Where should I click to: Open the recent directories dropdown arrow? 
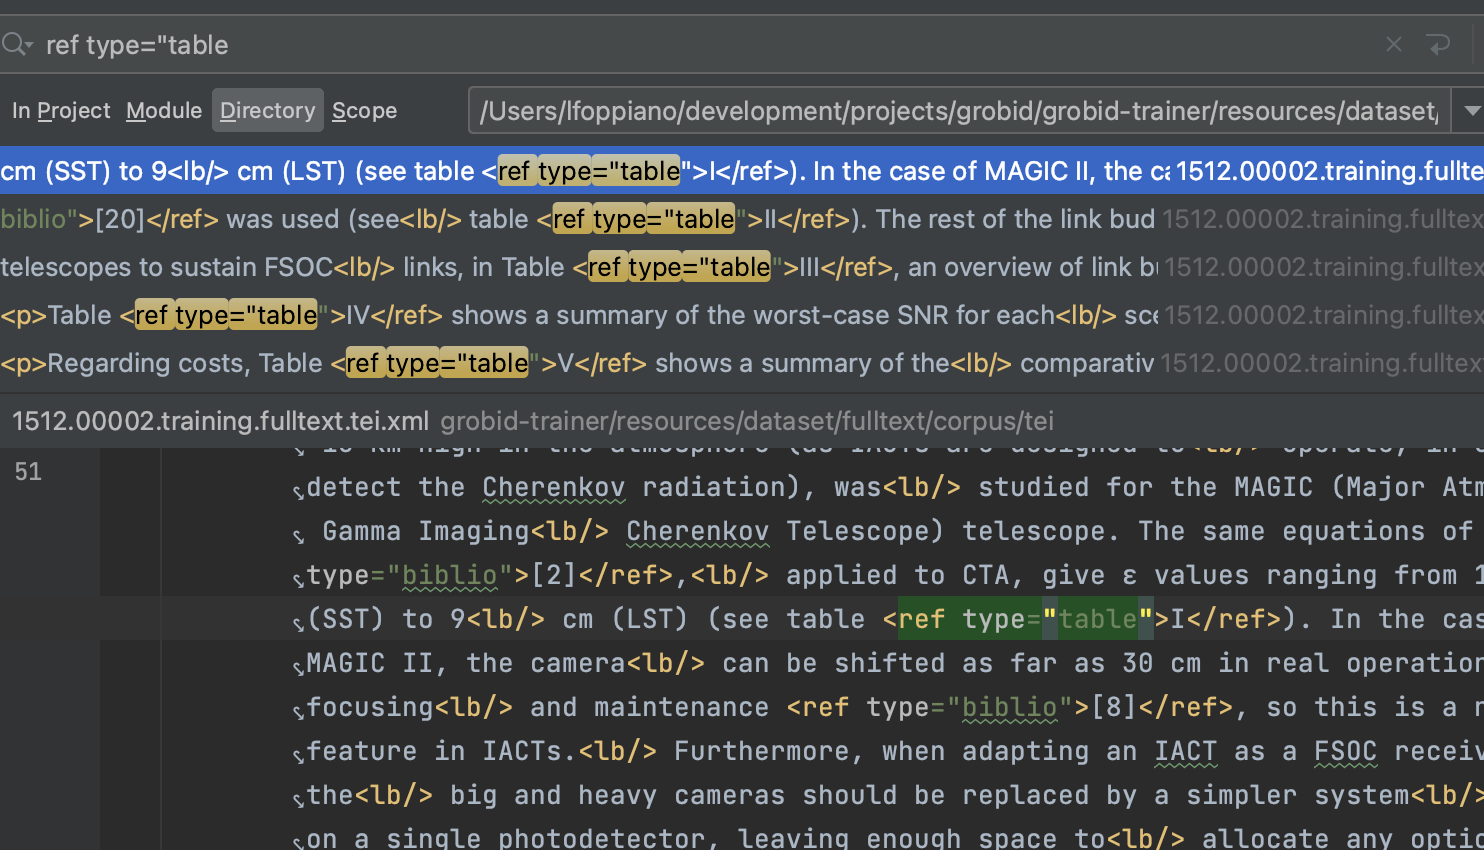coord(1471,110)
